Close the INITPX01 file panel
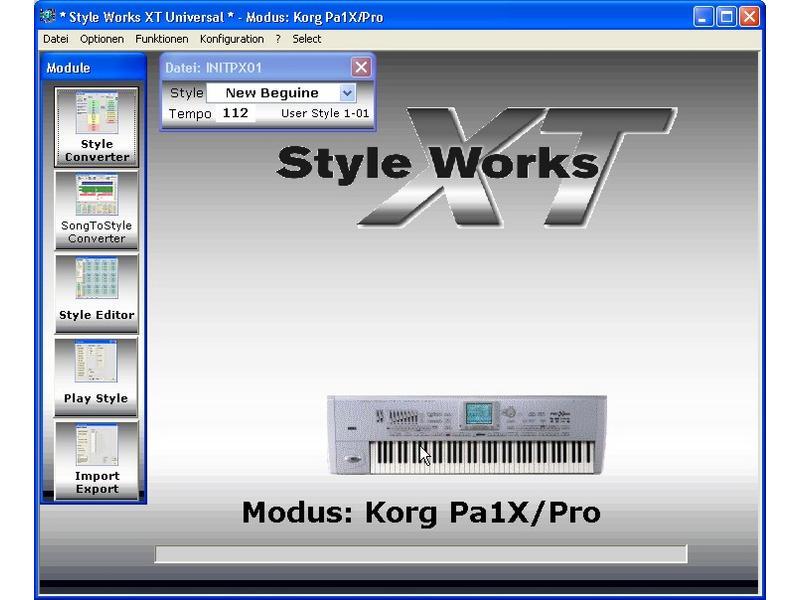Screen dimensions: 800x600 (361, 67)
